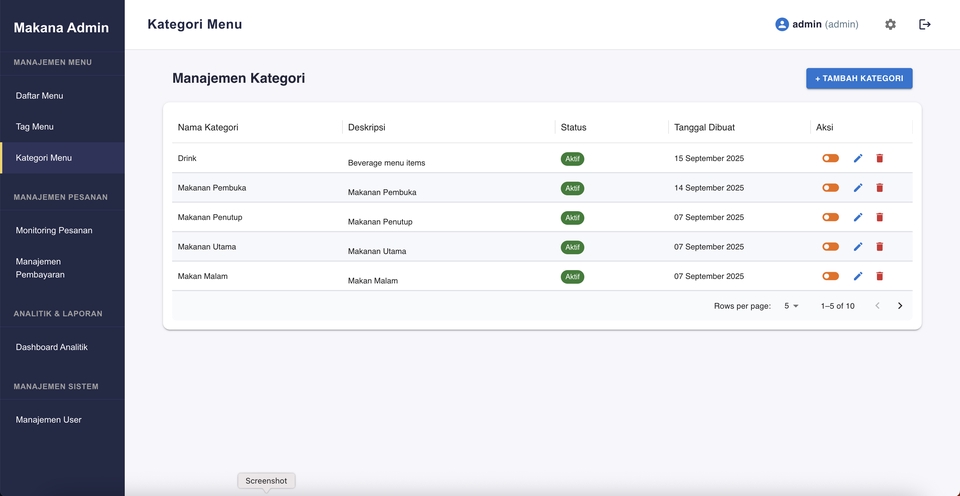The width and height of the screenshot is (960, 496).
Task: Open Dashboard Analitik link
Action: point(52,347)
